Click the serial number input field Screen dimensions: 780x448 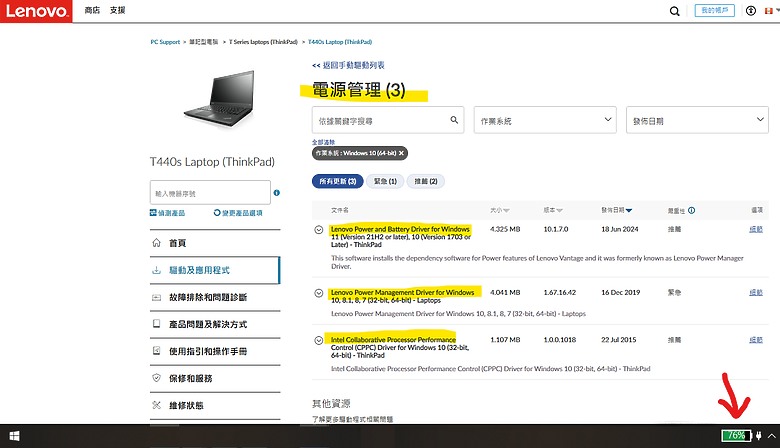(x=210, y=193)
